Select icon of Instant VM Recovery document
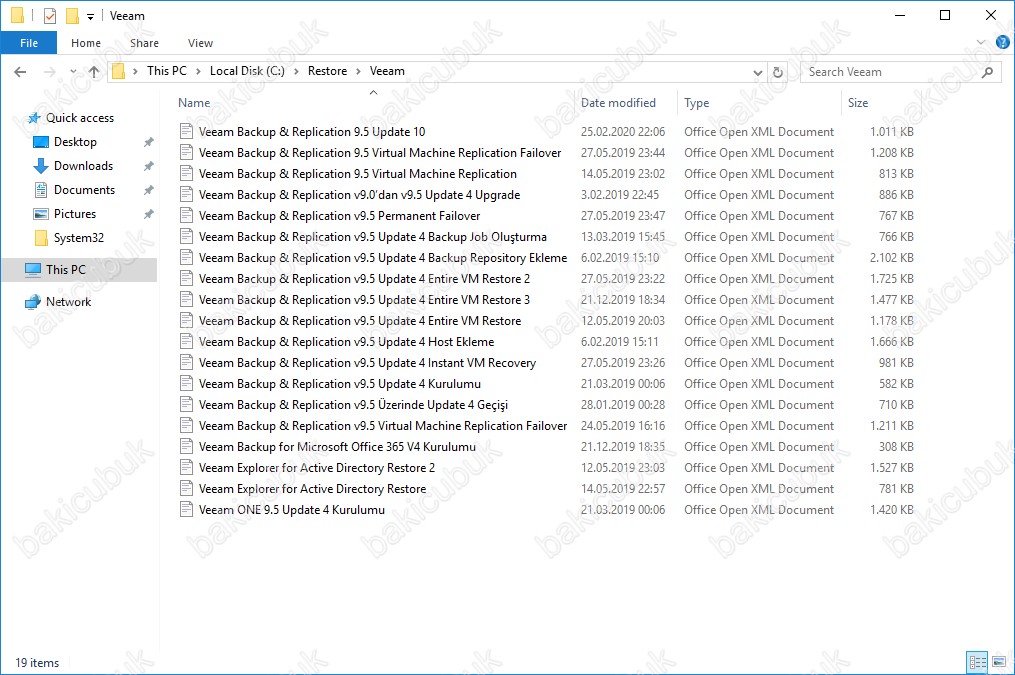The height and width of the screenshot is (675, 1015). click(186, 362)
